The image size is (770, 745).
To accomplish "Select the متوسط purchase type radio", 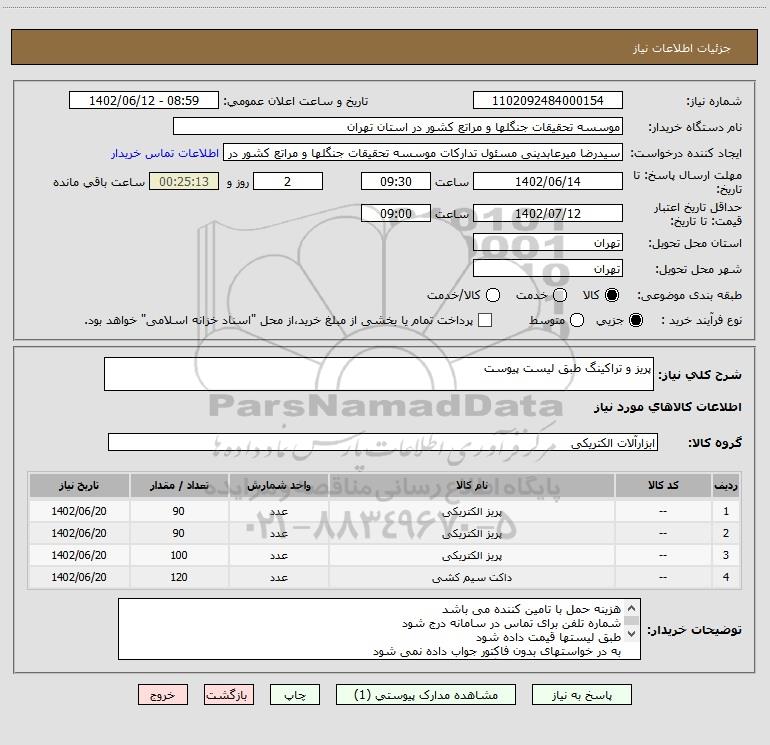I will (x=577, y=320).
